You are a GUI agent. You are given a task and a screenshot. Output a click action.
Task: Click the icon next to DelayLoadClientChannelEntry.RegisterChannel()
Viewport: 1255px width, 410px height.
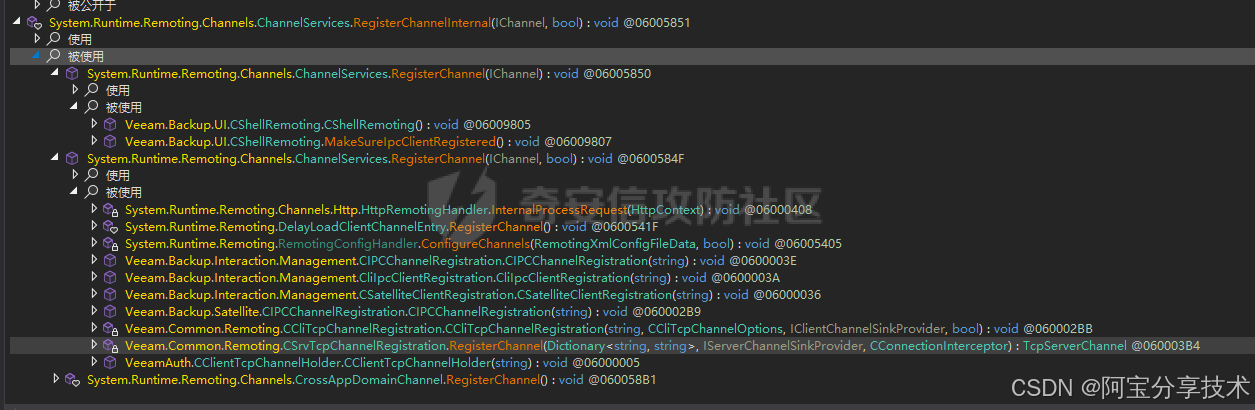pos(110,226)
